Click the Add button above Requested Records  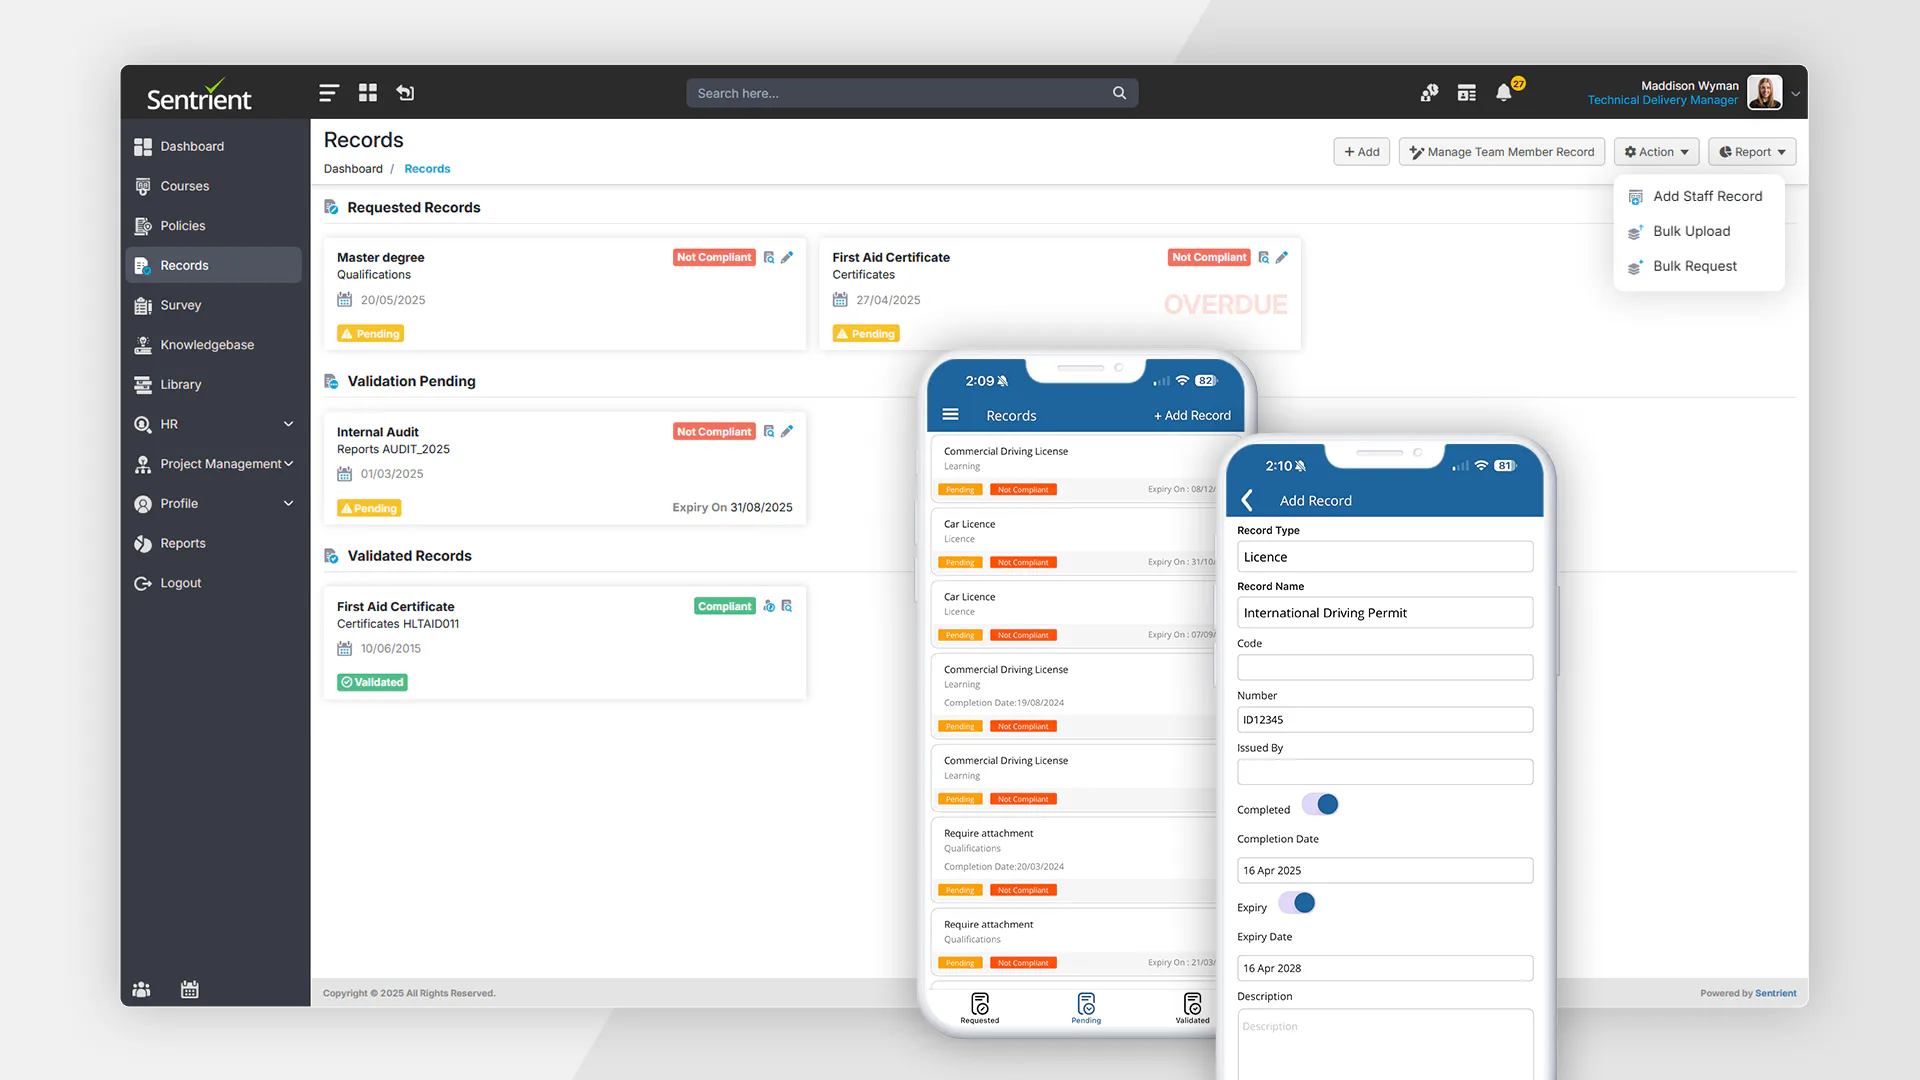coord(1361,151)
